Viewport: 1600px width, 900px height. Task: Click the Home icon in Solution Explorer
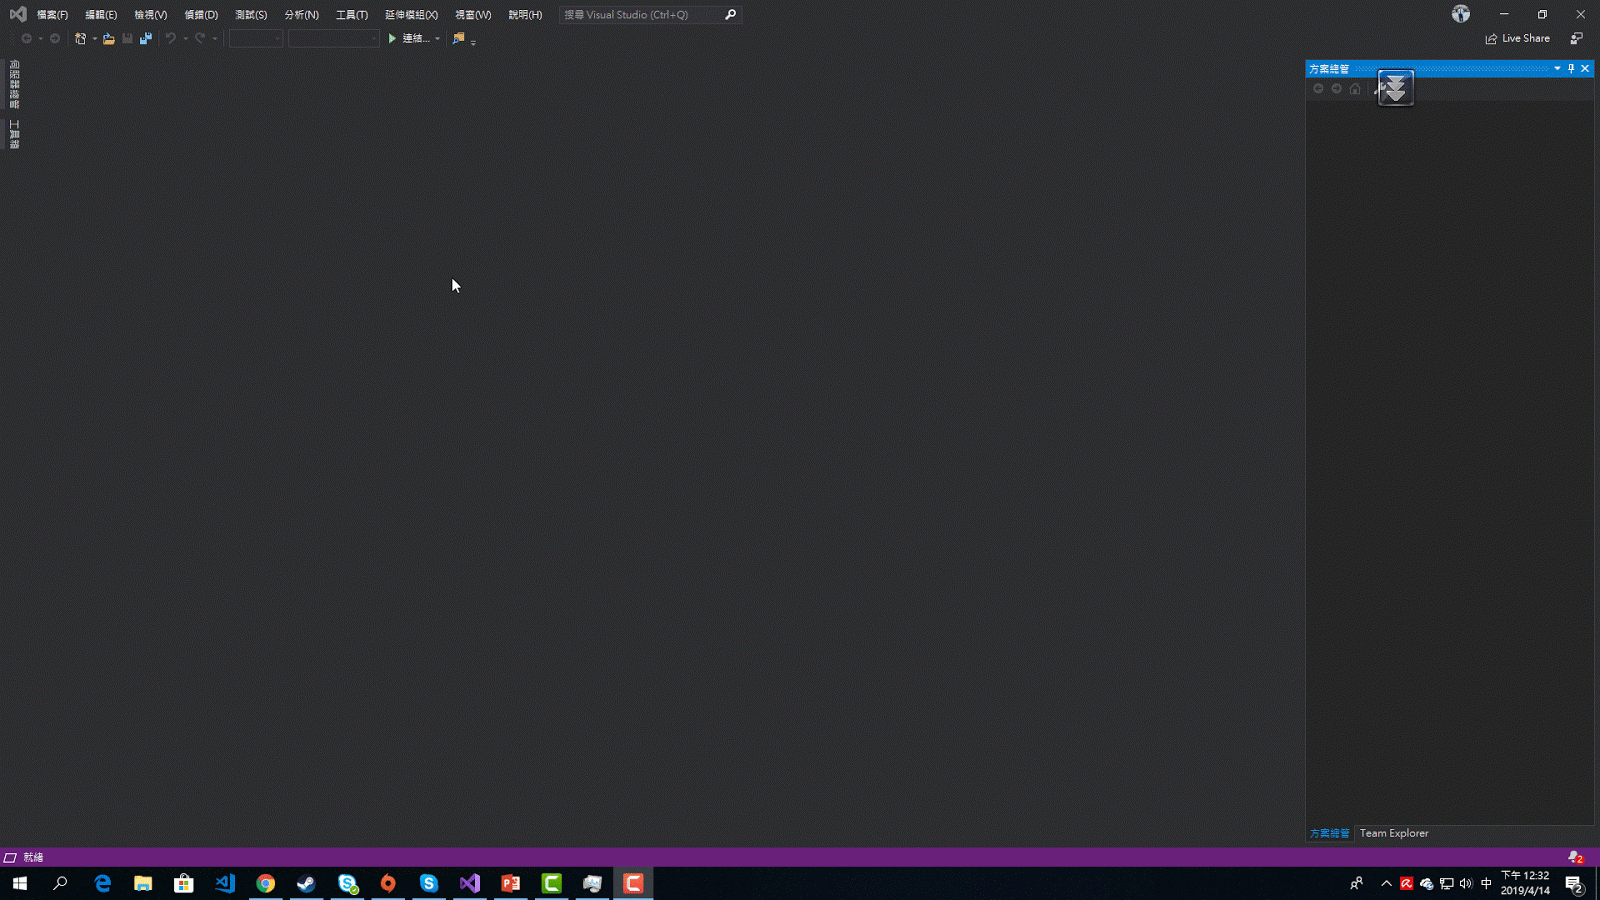pos(1355,89)
